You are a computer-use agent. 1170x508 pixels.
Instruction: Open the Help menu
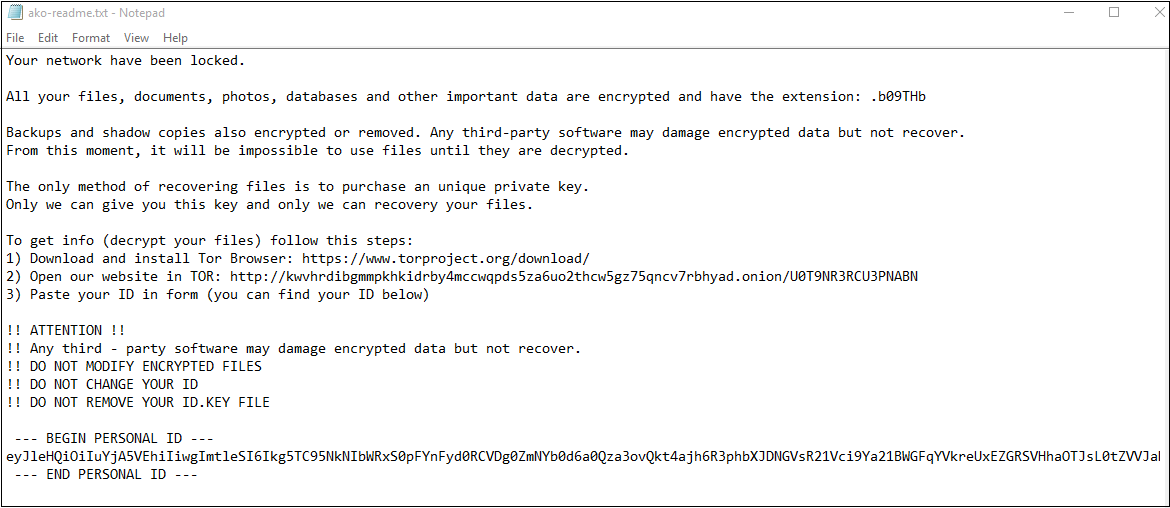tap(175, 38)
